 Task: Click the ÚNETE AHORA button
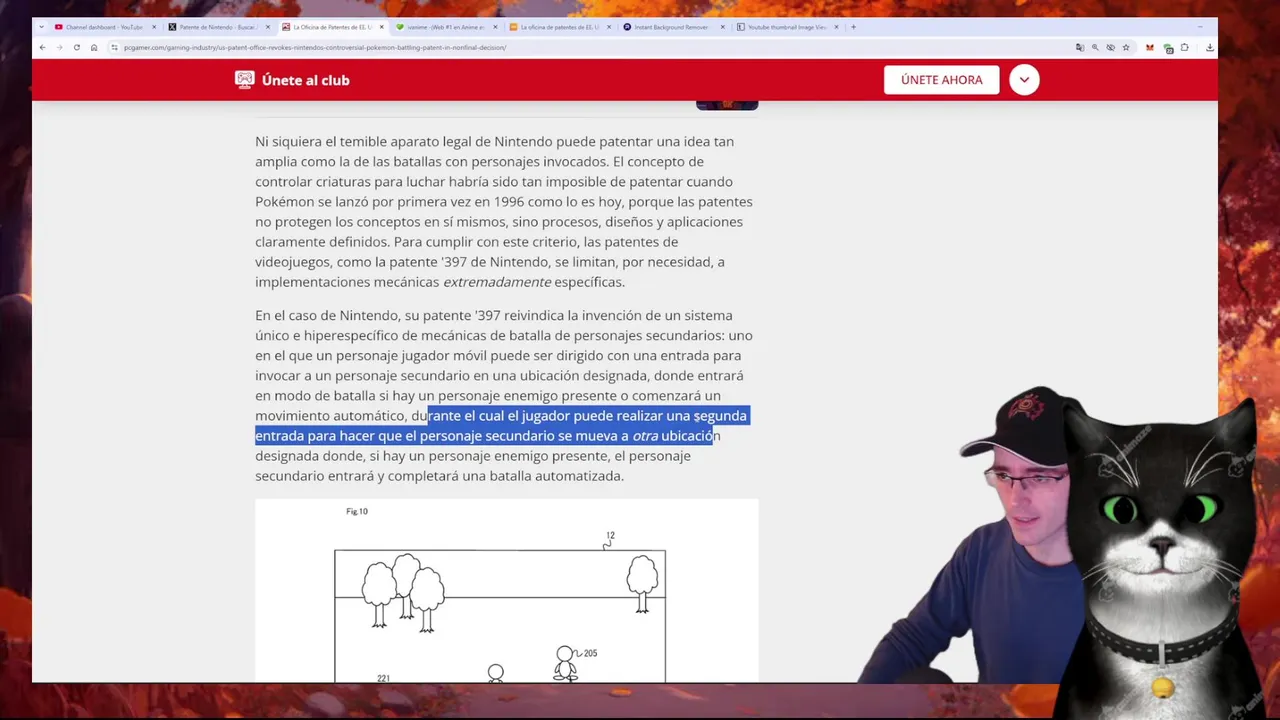tap(941, 80)
